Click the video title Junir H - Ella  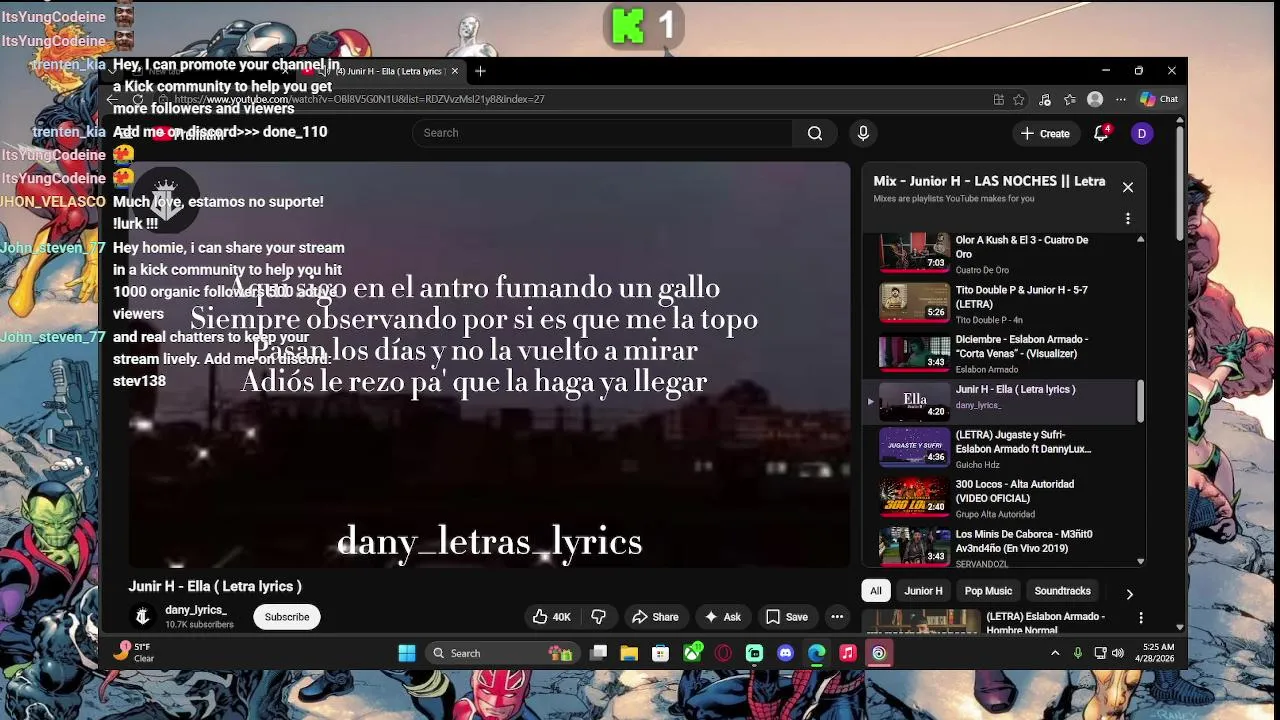point(215,586)
